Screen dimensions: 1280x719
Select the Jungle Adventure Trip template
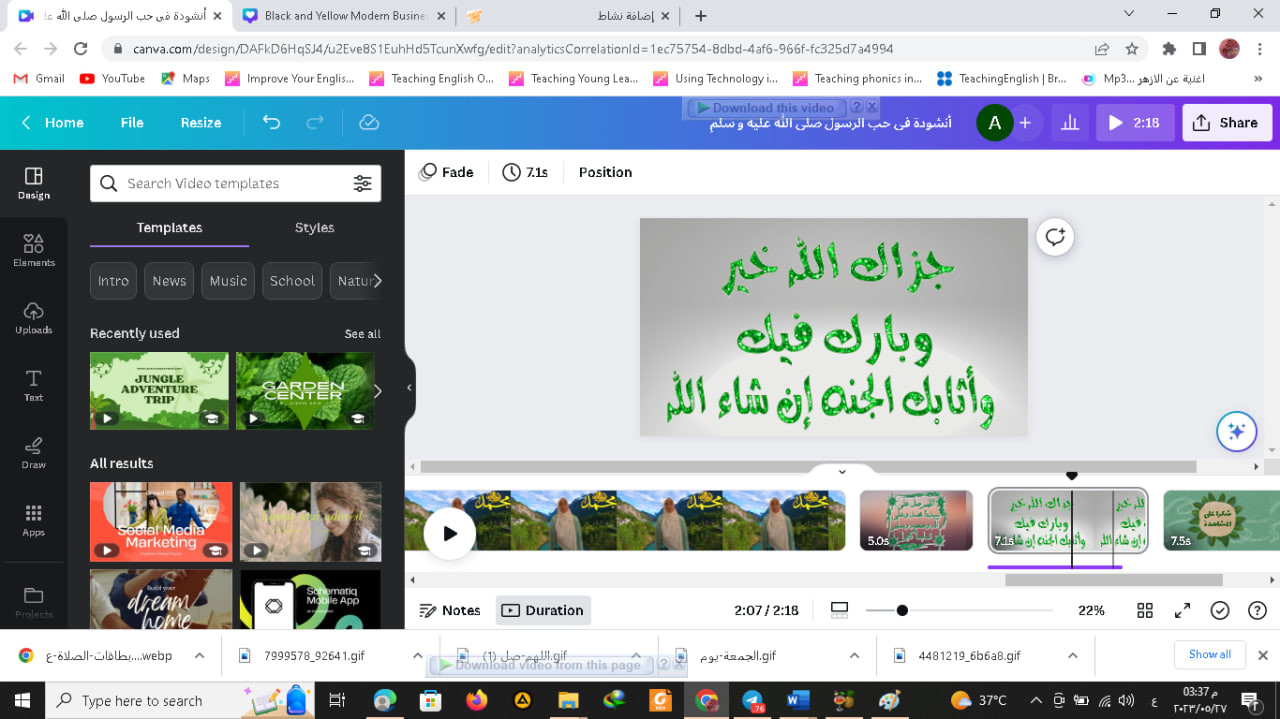159,391
